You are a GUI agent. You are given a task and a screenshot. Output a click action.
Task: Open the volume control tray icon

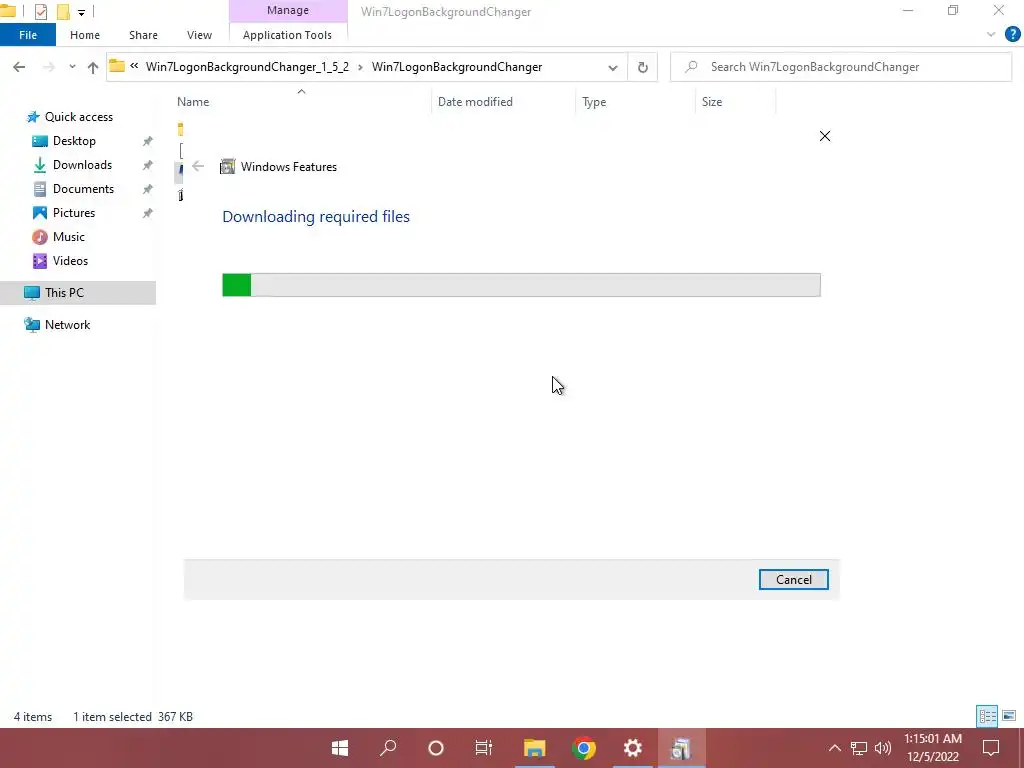[883, 748]
